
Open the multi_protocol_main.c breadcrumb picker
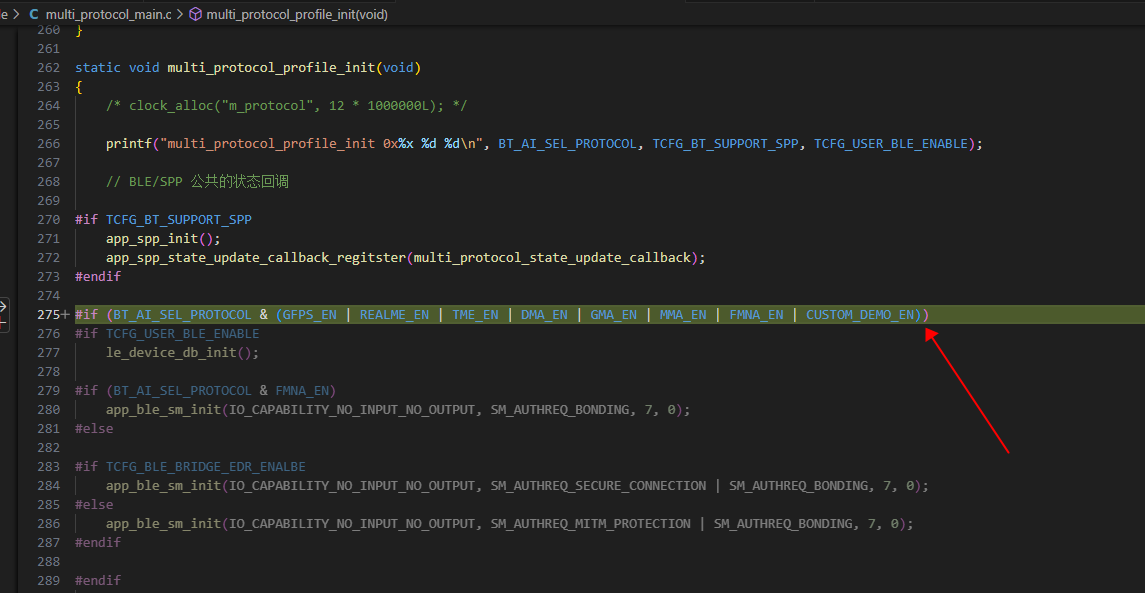pos(108,14)
